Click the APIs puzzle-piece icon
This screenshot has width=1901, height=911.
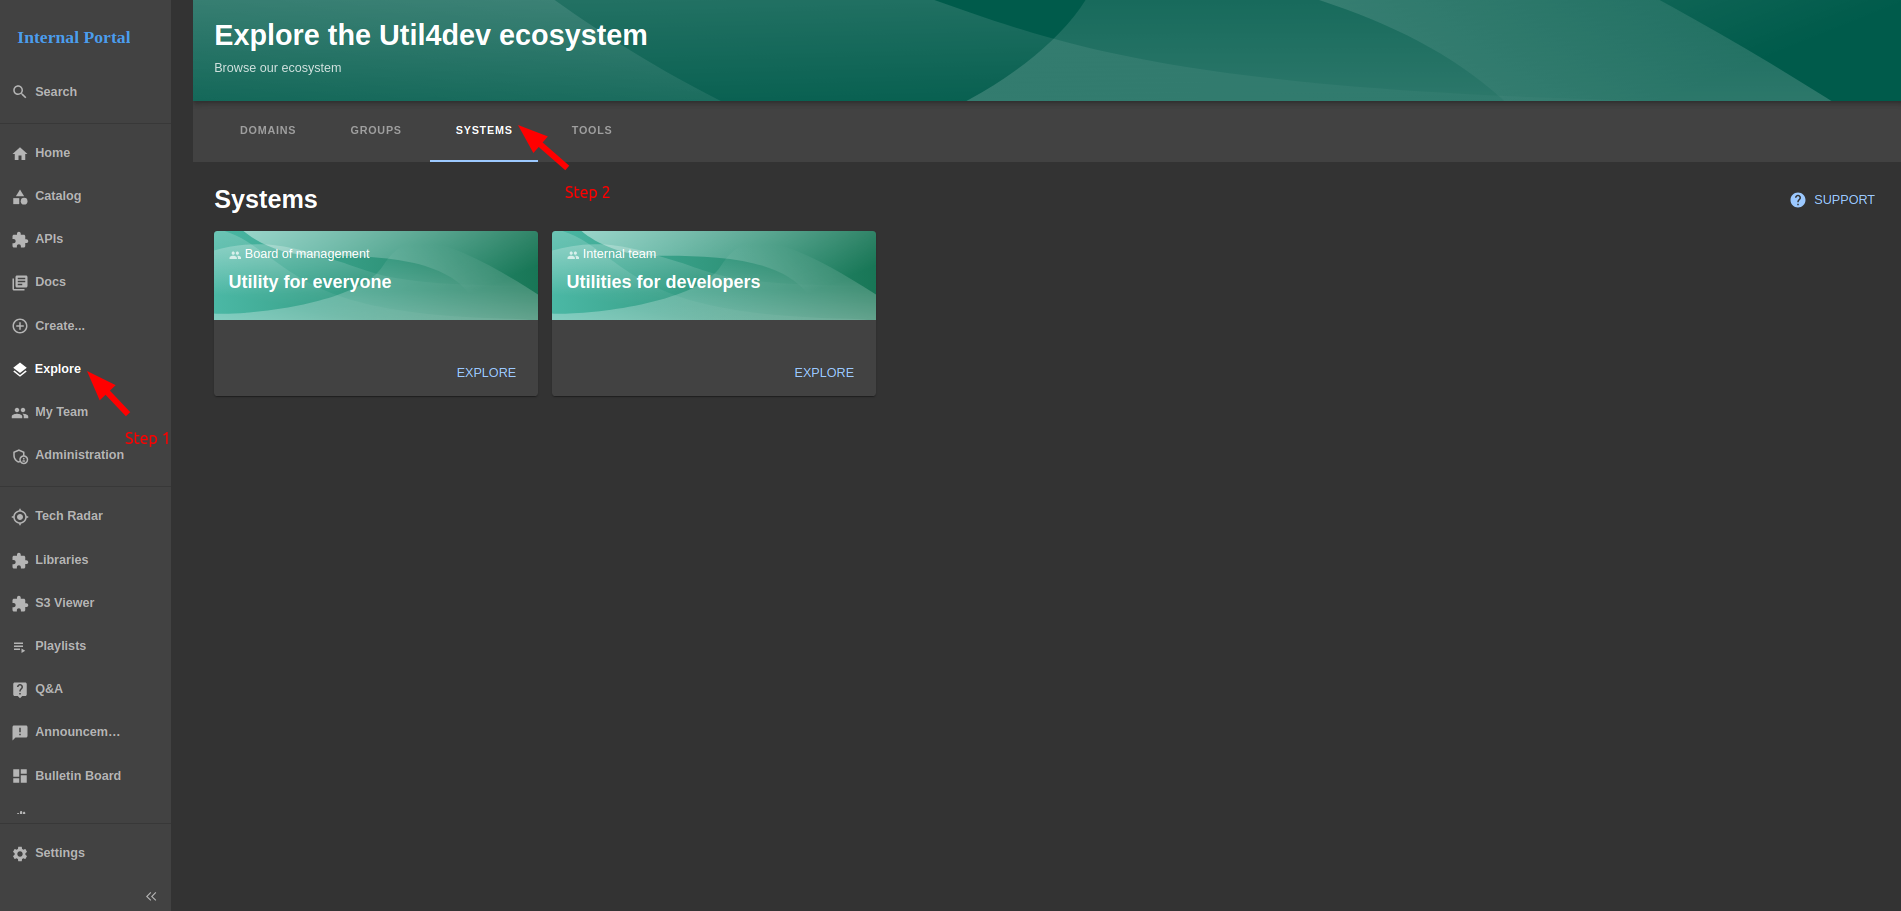pos(20,240)
